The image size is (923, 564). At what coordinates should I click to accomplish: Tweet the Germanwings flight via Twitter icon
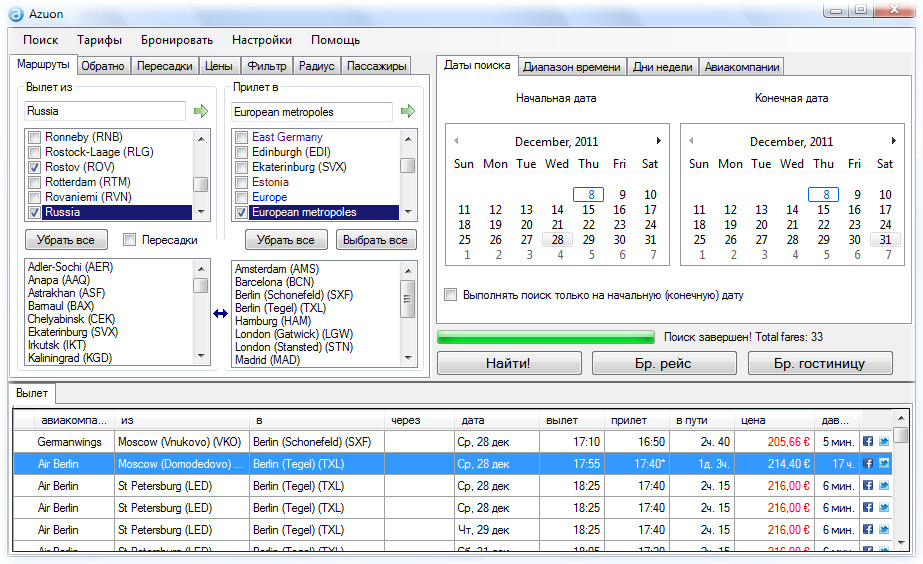pyautogui.click(x=883, y=441)
